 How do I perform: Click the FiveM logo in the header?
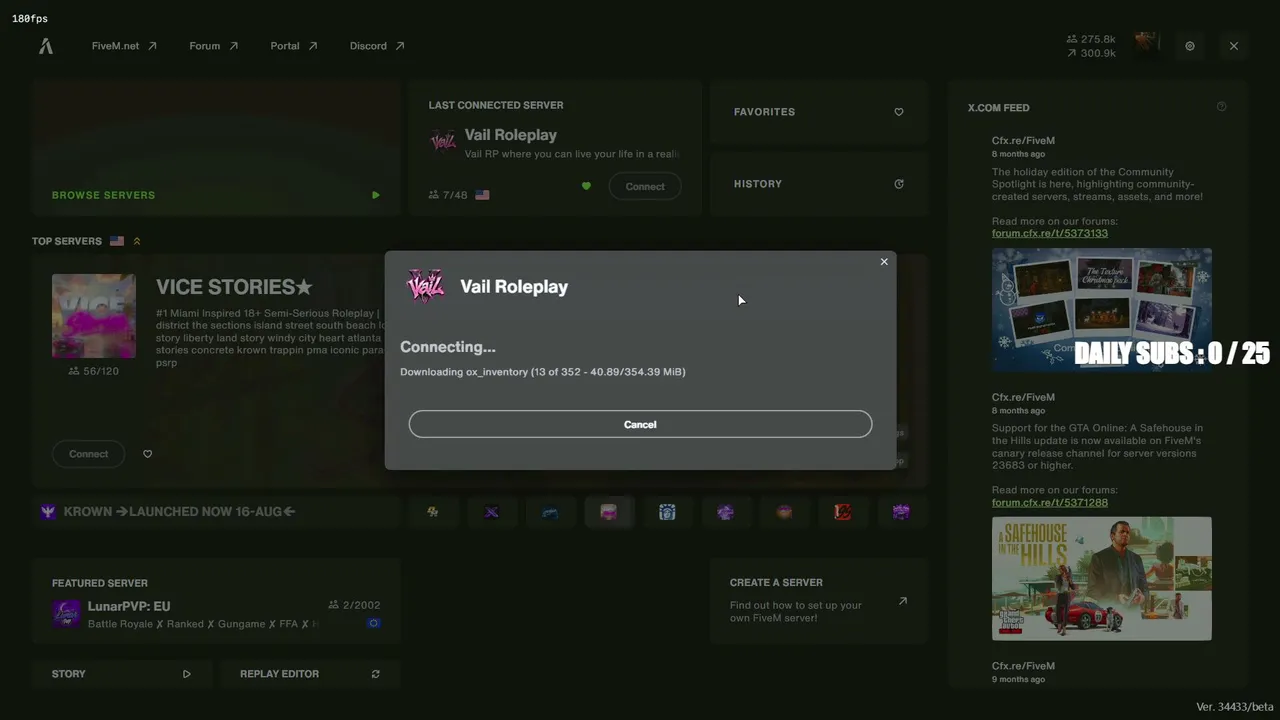[46, 46]
